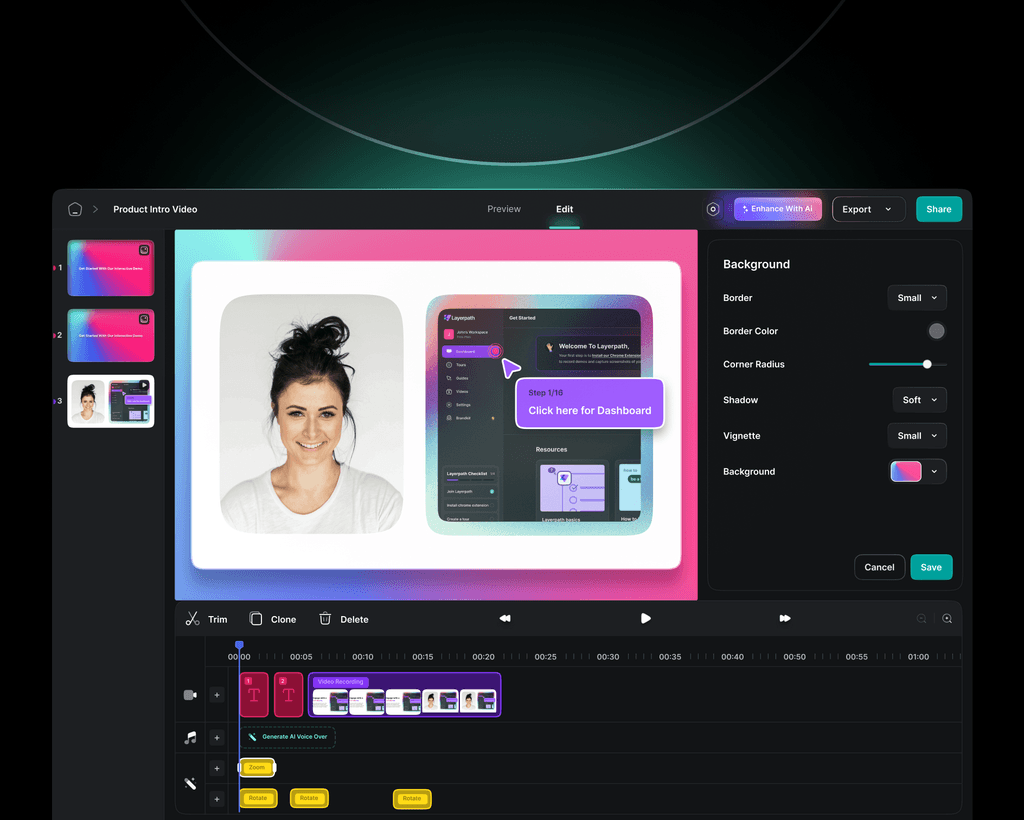Open the Vignette dropdown set to Small

(916, 435)
